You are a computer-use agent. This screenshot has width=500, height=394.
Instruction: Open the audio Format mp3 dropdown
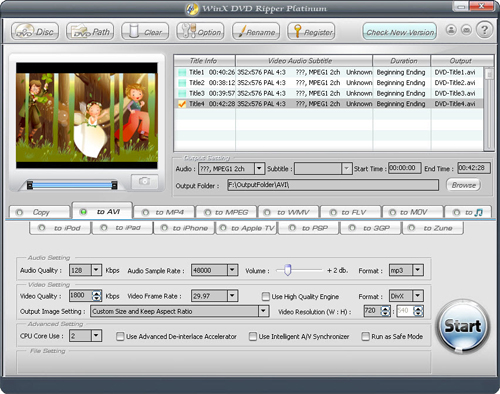pyautogui.click(x=418, y=270)
